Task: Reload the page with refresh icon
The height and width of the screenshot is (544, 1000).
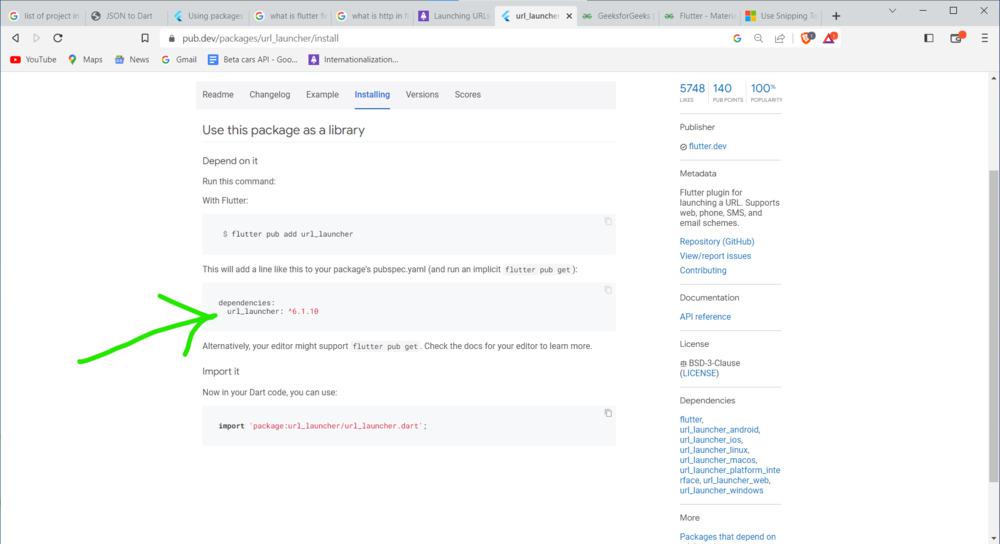Action: click(58, 38)
